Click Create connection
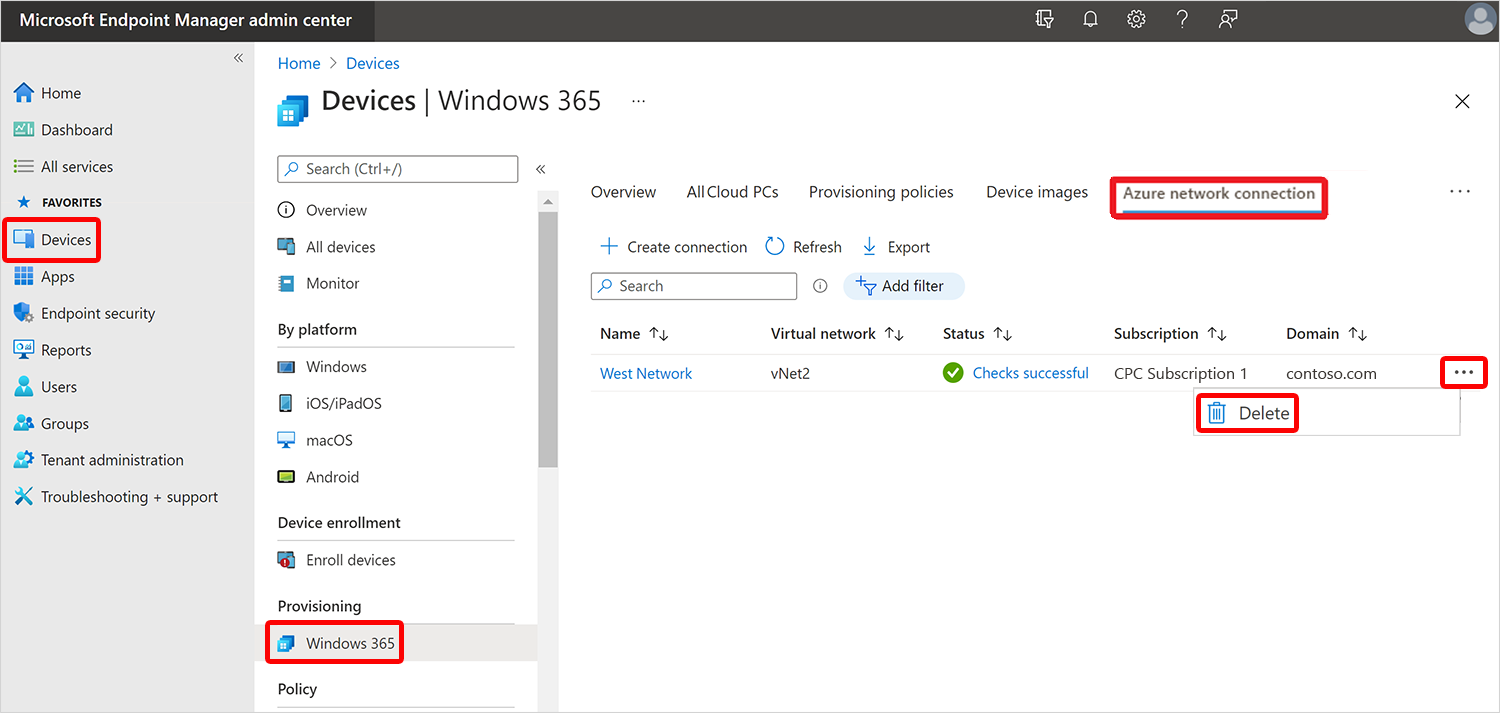This screenshot has height=713, width=1500. 673,247
